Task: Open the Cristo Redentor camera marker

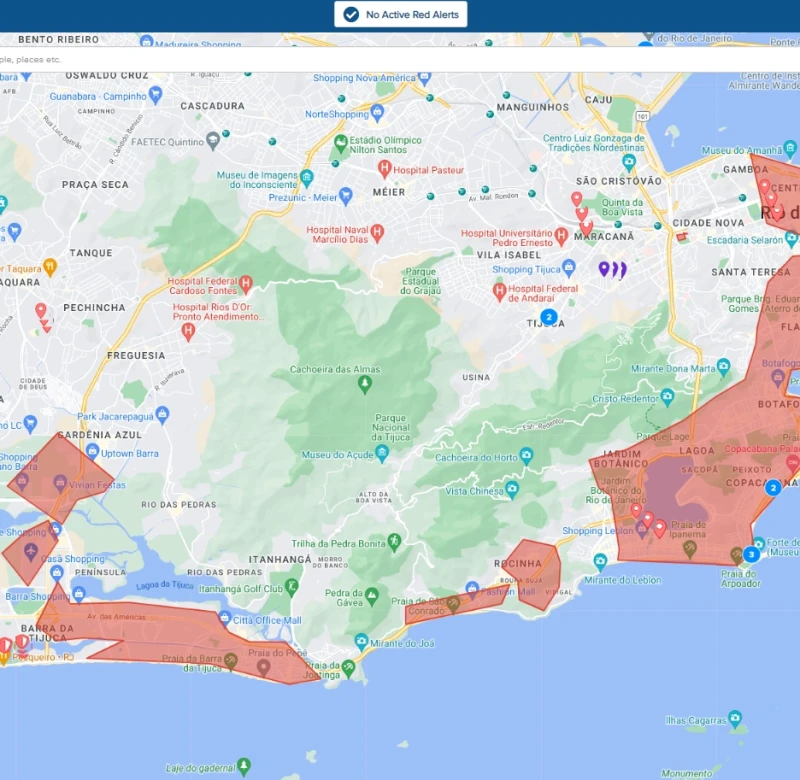Action: 667,396
